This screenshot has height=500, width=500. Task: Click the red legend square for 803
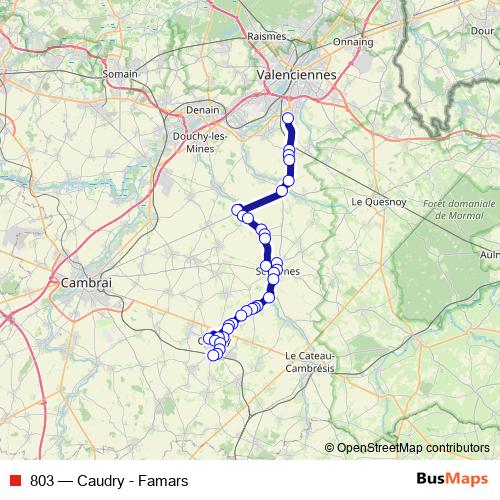pyautogui.click(x=15, y=480)
